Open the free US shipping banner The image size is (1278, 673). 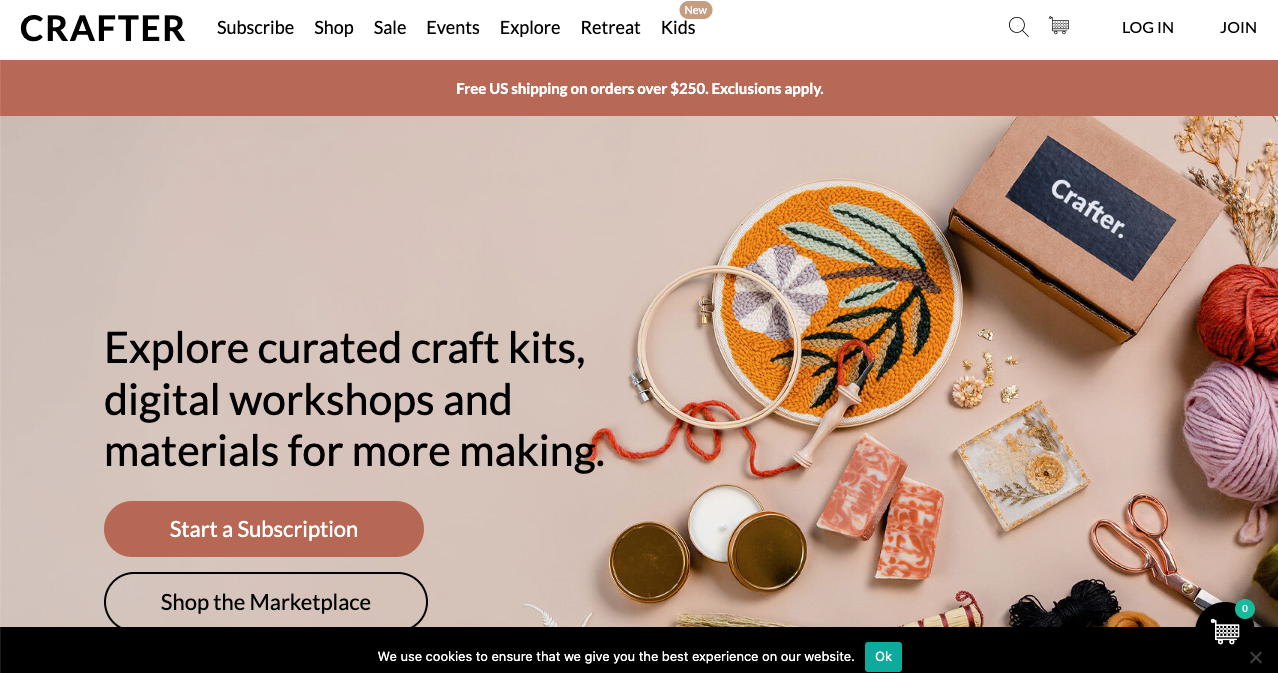coord(639,88)
